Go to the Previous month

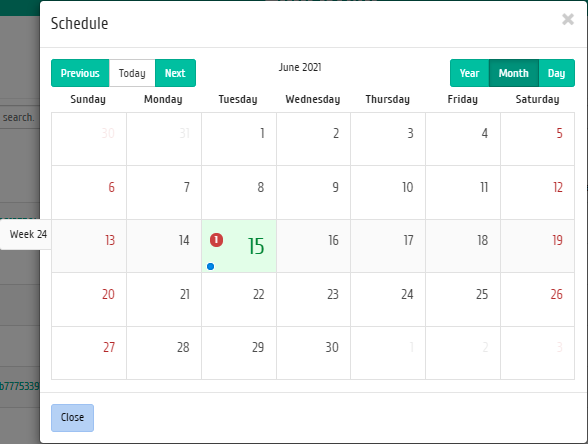point(80,73)
